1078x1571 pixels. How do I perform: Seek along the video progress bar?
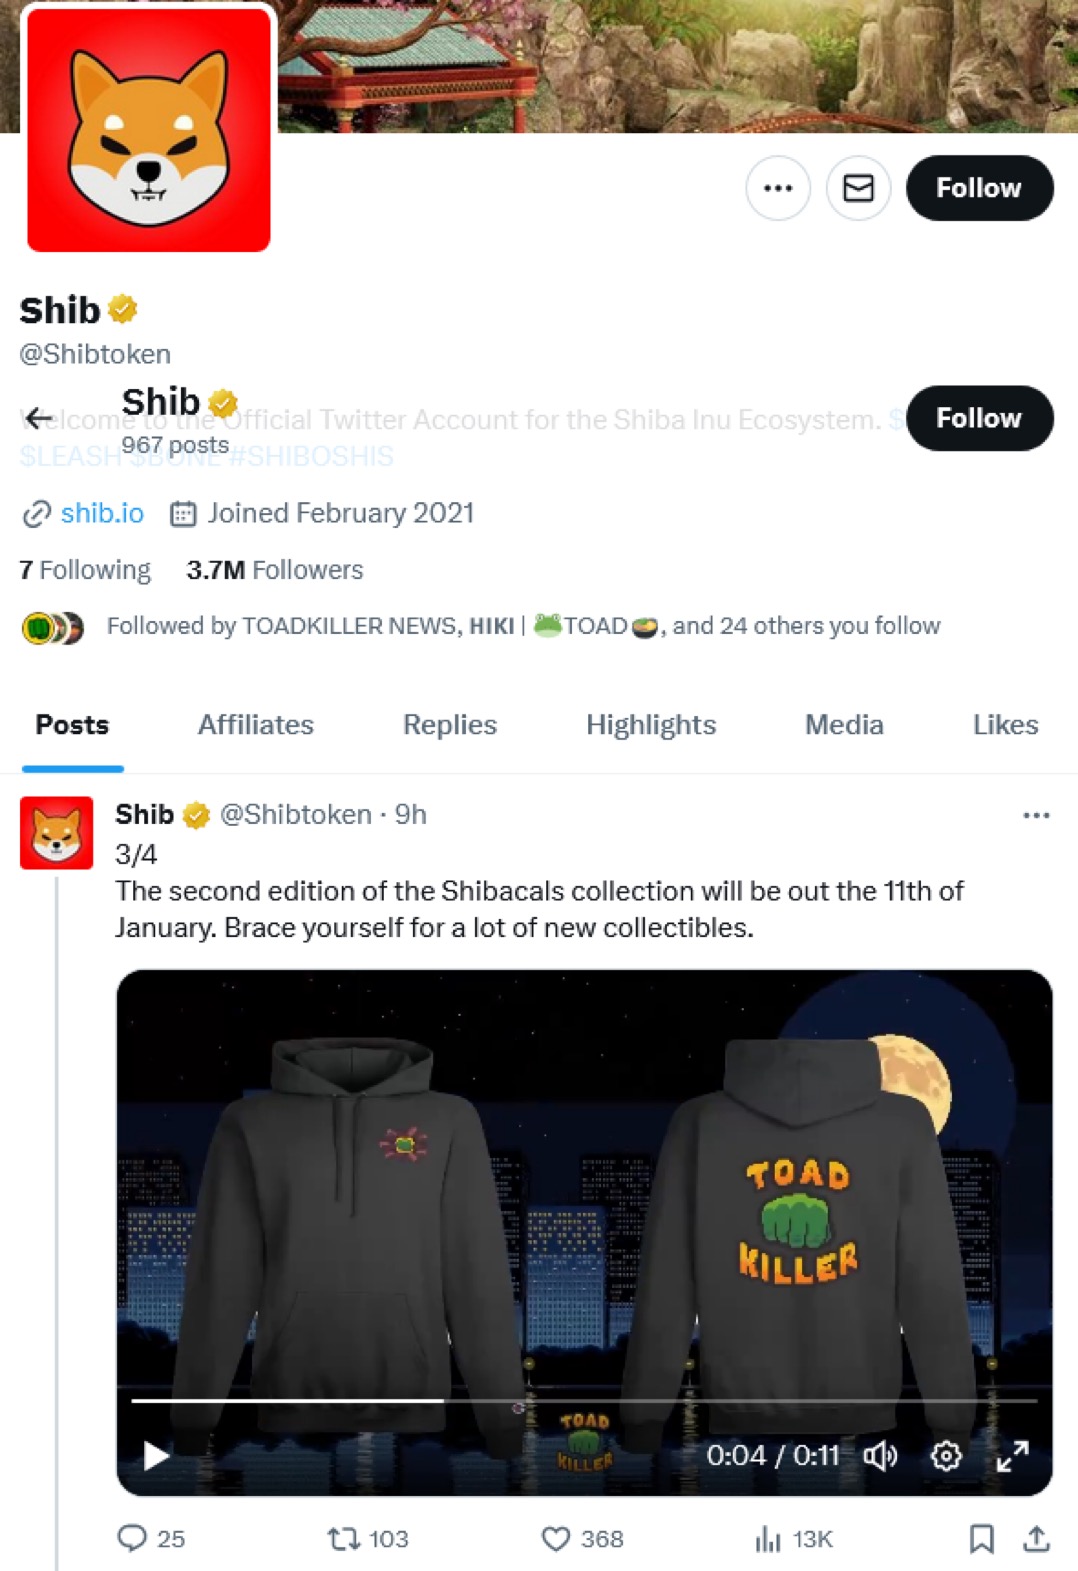click(x=584, y=1401)
